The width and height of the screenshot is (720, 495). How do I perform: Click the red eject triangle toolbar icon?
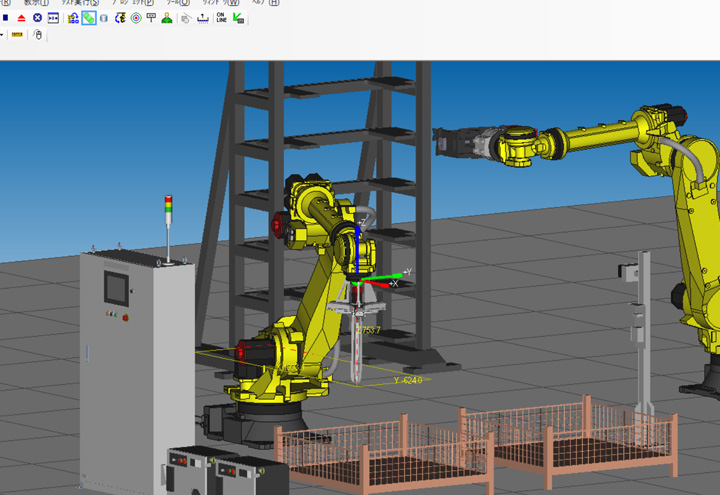click(x=21, y=18)
